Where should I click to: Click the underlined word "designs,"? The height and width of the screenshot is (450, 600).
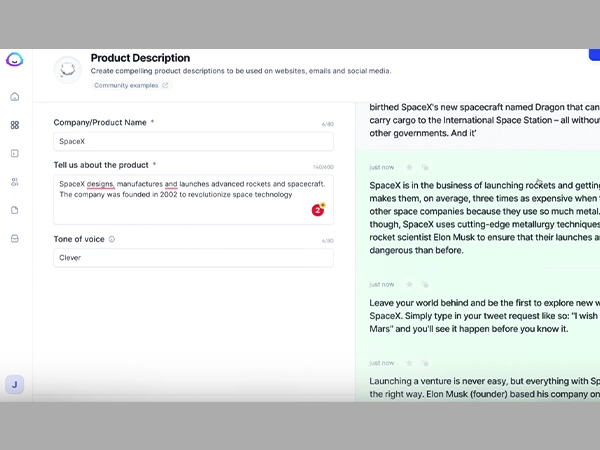click(101, 184)
